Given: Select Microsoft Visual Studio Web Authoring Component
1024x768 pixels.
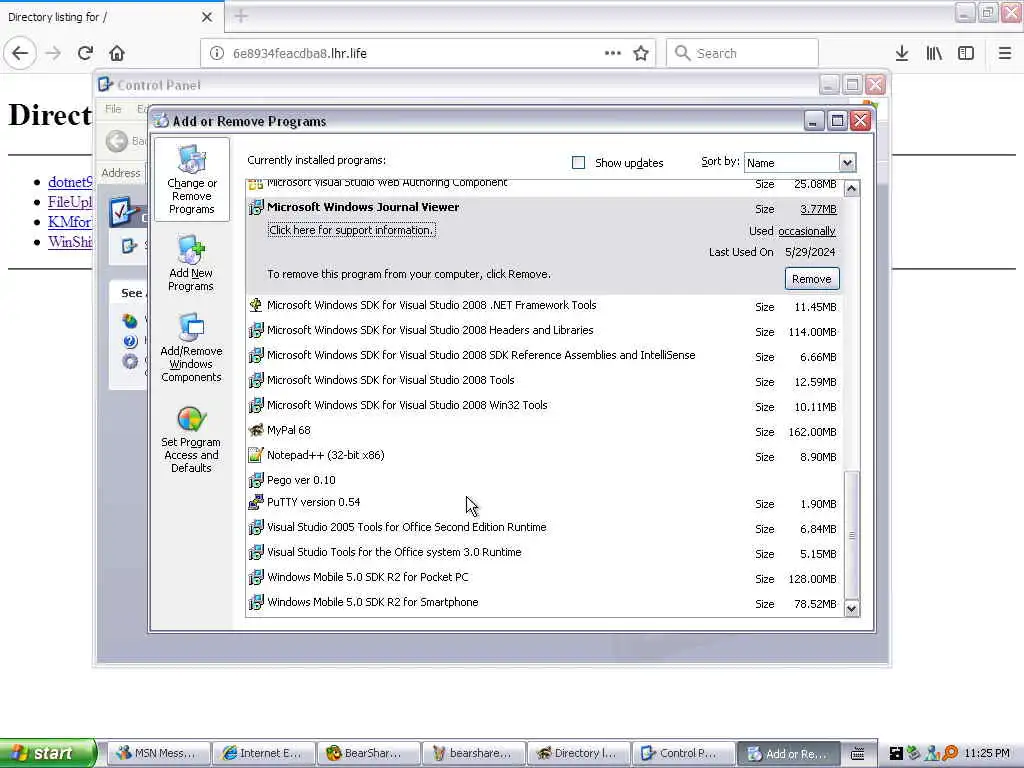Looking at the screenshot, I should (543, 185).
